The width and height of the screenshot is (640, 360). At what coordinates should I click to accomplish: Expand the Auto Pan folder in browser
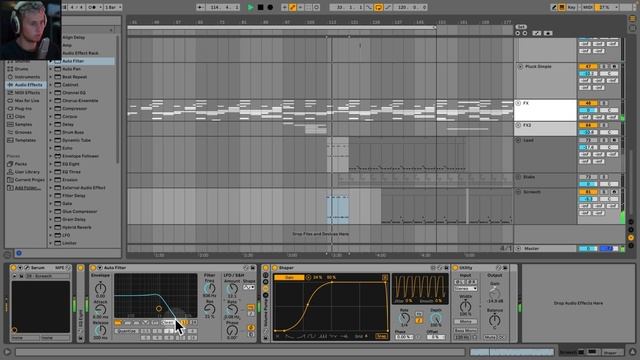51,69
